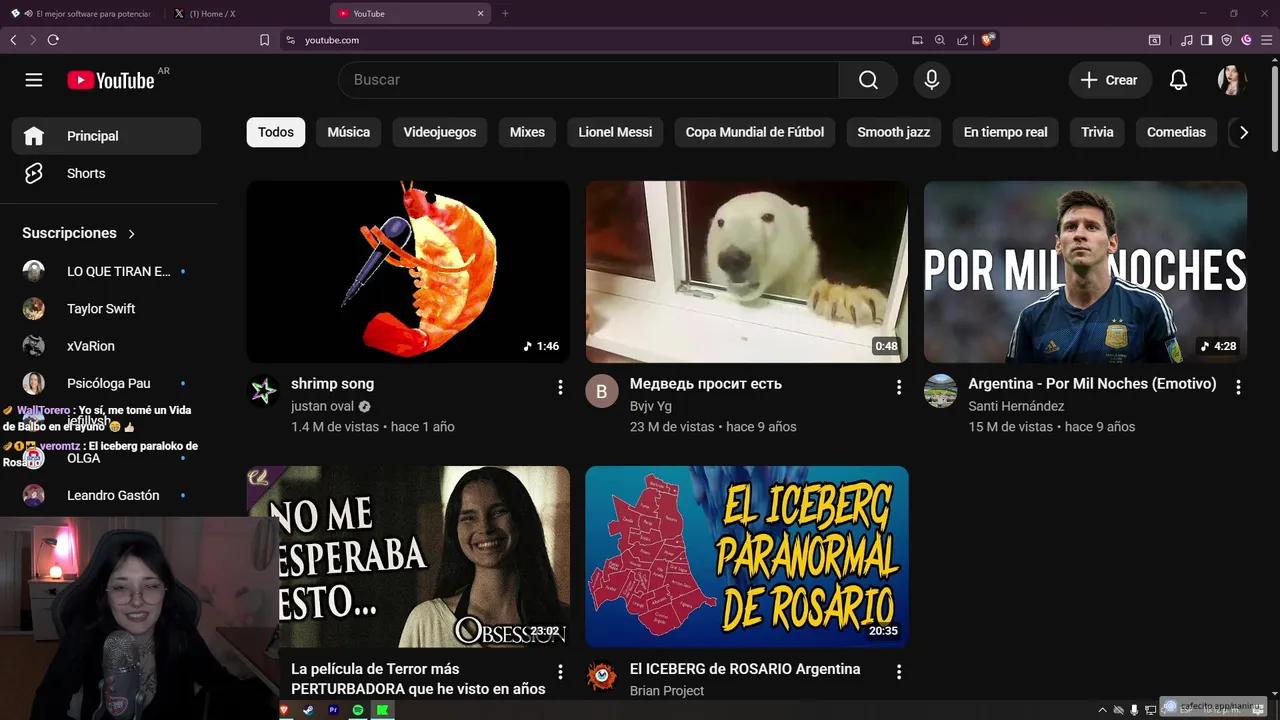Play the polar bear video thumbnail
This screenshot has width=1280, height=720.
pyautogui.click(x=747, y=271)
